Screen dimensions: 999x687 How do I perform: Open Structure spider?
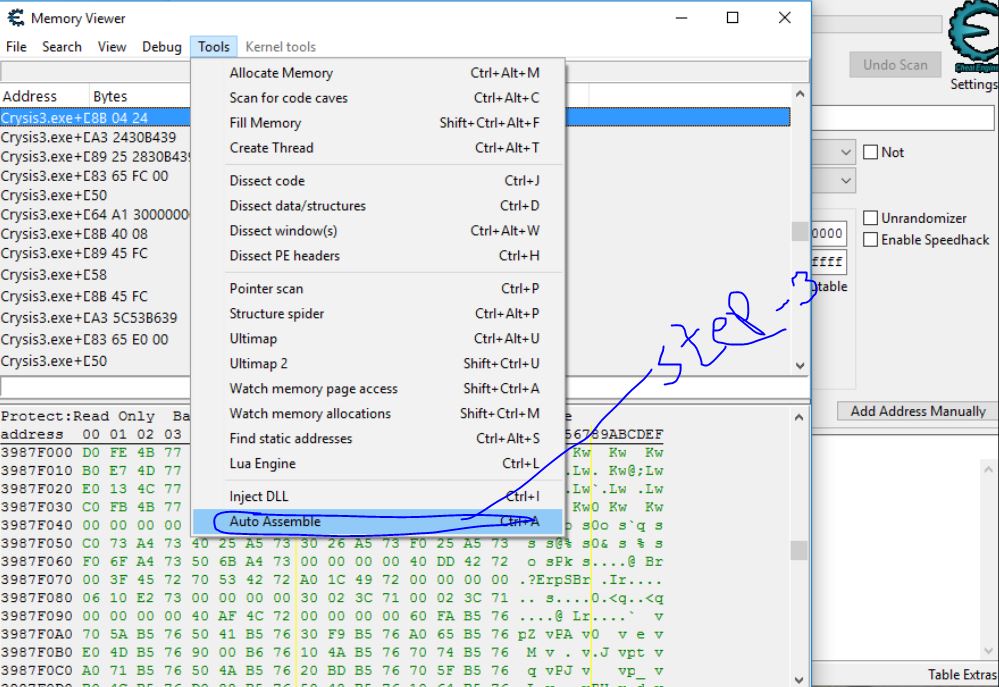click(x=378, y=313)
